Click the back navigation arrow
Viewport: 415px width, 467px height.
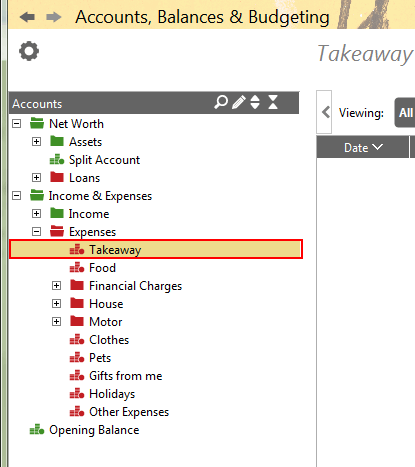tap(27, 17)
